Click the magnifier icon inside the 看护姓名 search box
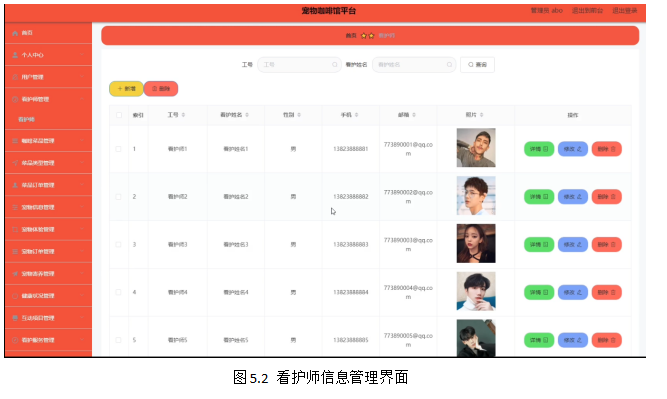 pyautogui.click(x=449, y=65)
